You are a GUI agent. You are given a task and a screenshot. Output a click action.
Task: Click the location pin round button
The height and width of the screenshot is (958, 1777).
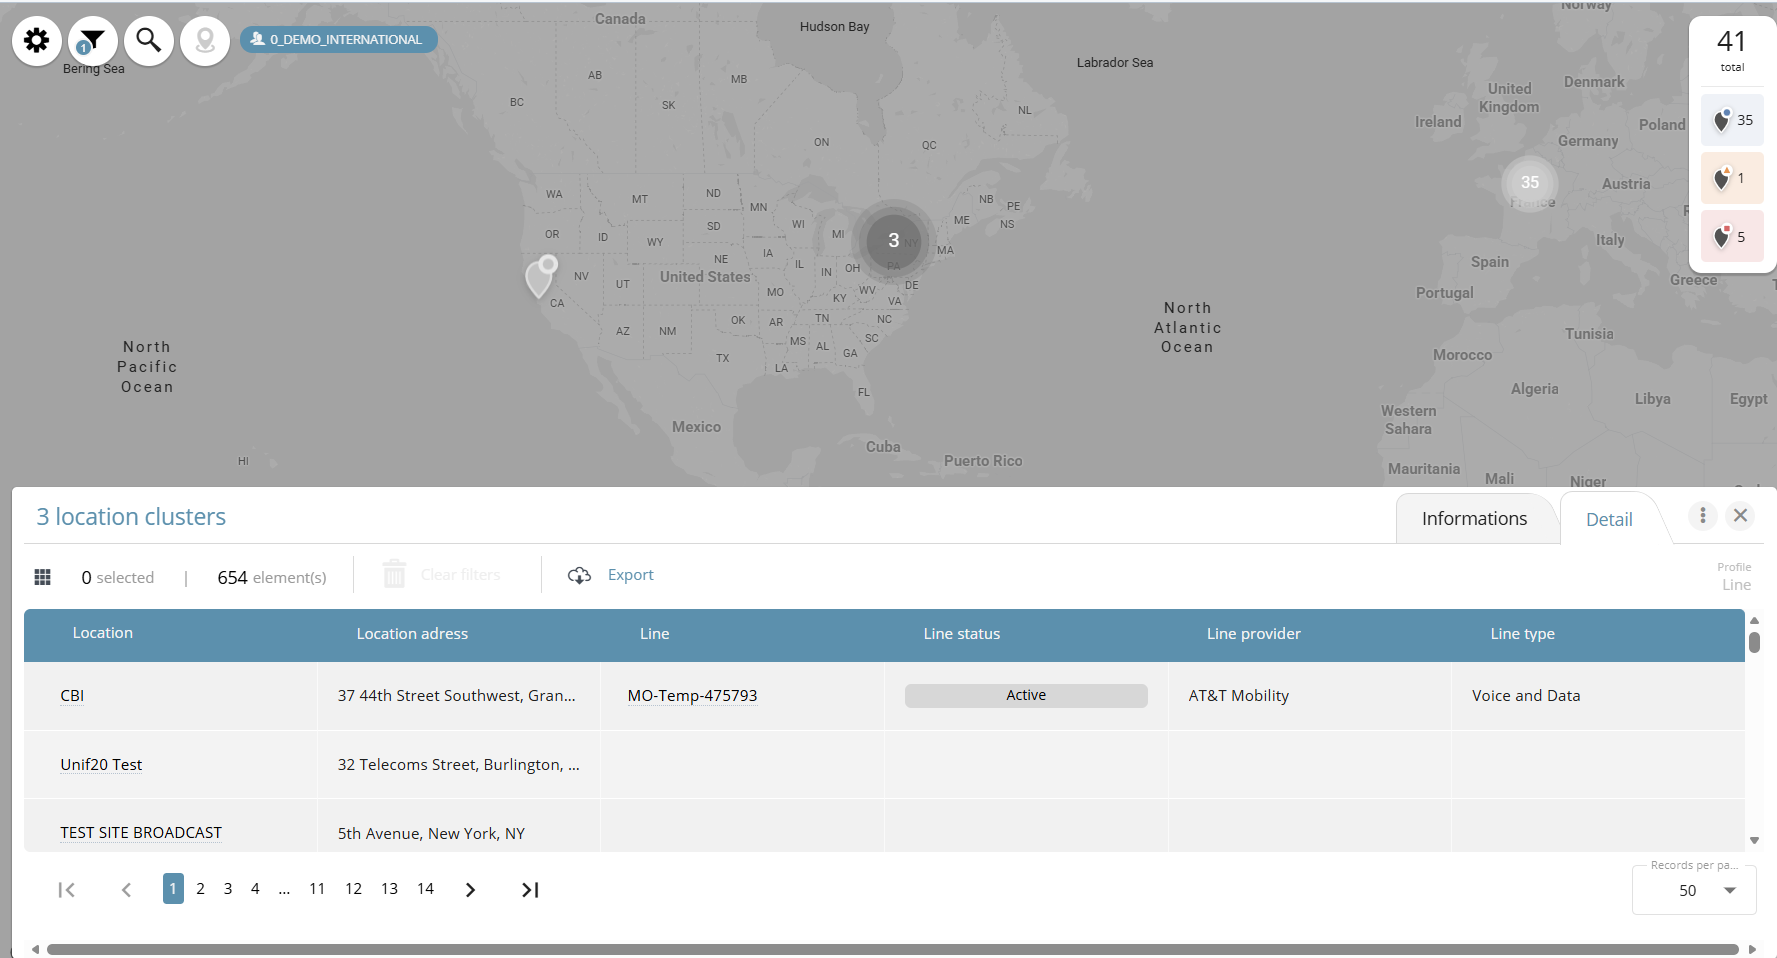pos(205,41)
